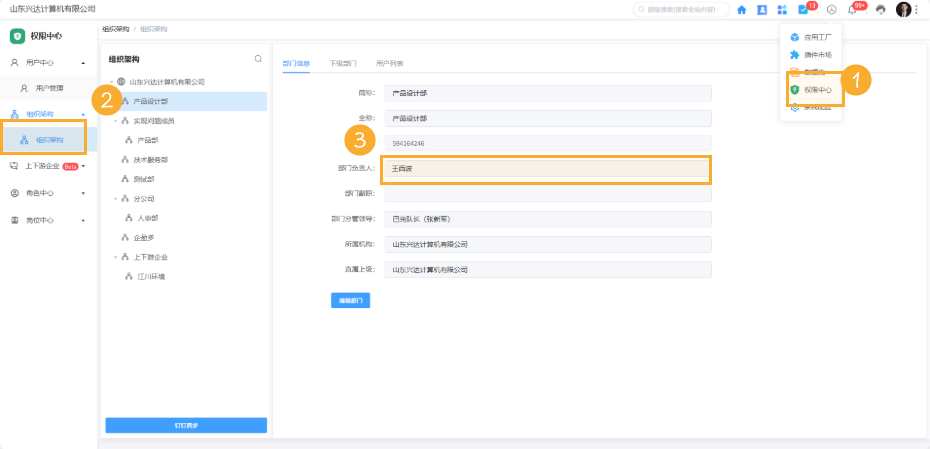This screenshot has width=930, height=449.
Task: Collapse the 用户中心 sidebar menu
Action: [x=83, y=63]
